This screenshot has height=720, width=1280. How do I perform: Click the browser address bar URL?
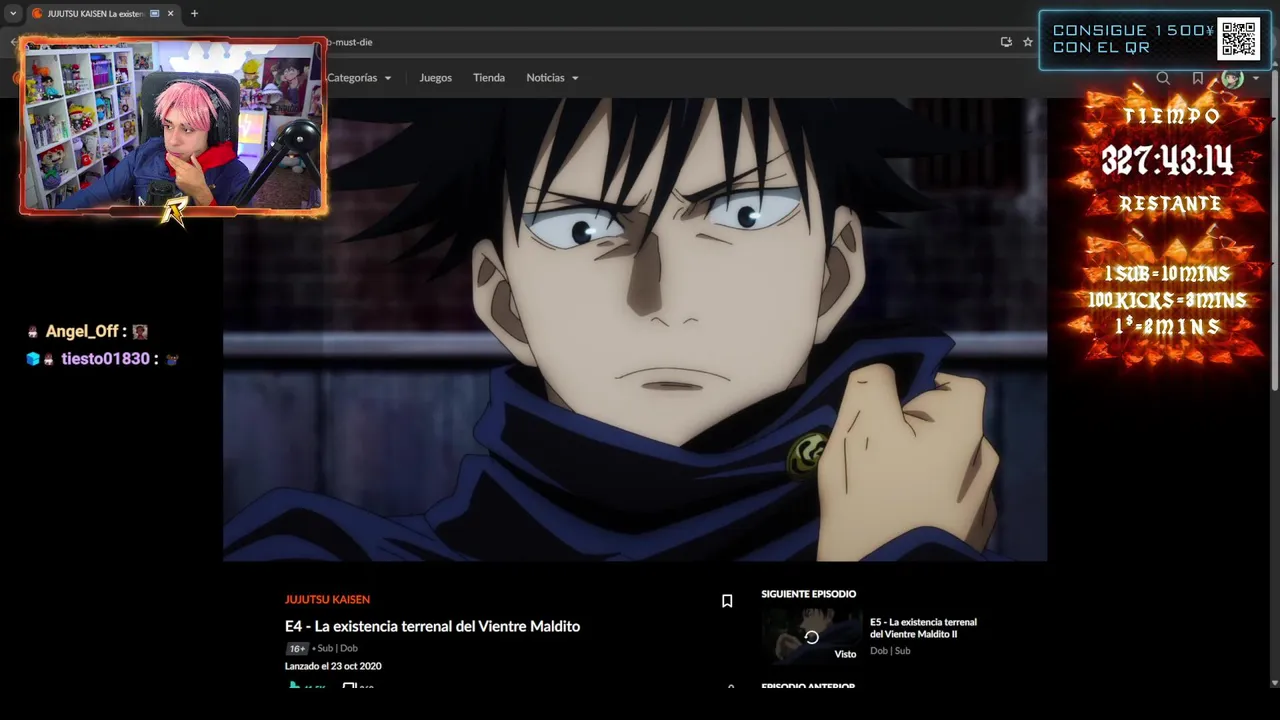point(348,42)
